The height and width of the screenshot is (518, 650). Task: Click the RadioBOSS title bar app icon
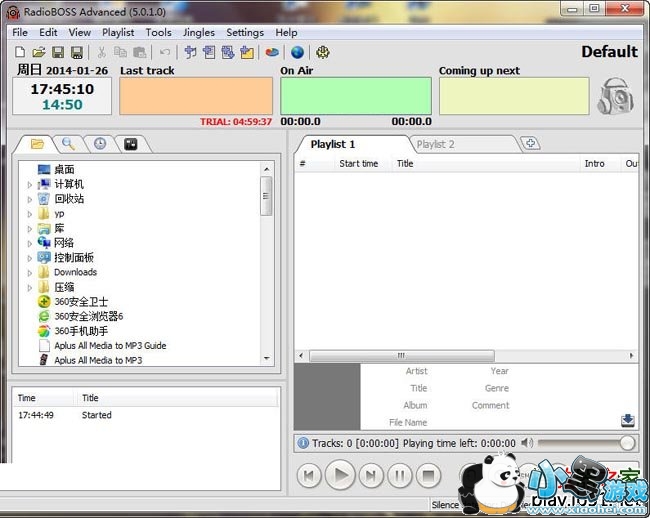13,12
